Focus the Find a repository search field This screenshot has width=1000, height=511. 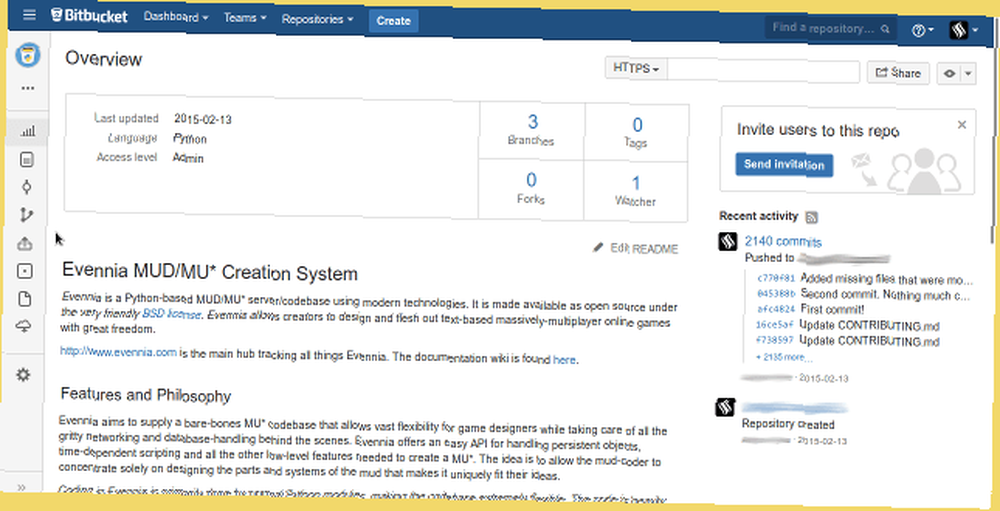831,28
